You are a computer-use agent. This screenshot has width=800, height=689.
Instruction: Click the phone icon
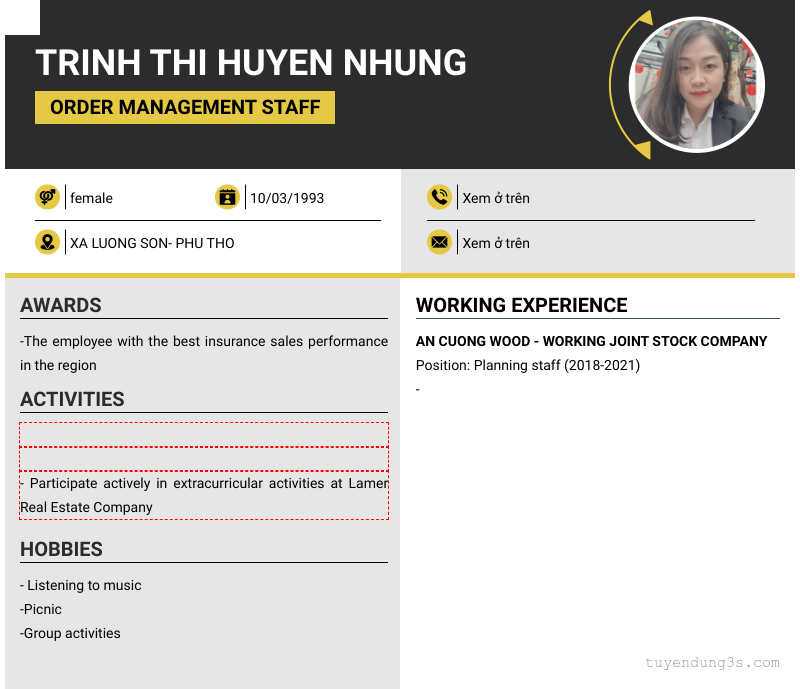439,198
